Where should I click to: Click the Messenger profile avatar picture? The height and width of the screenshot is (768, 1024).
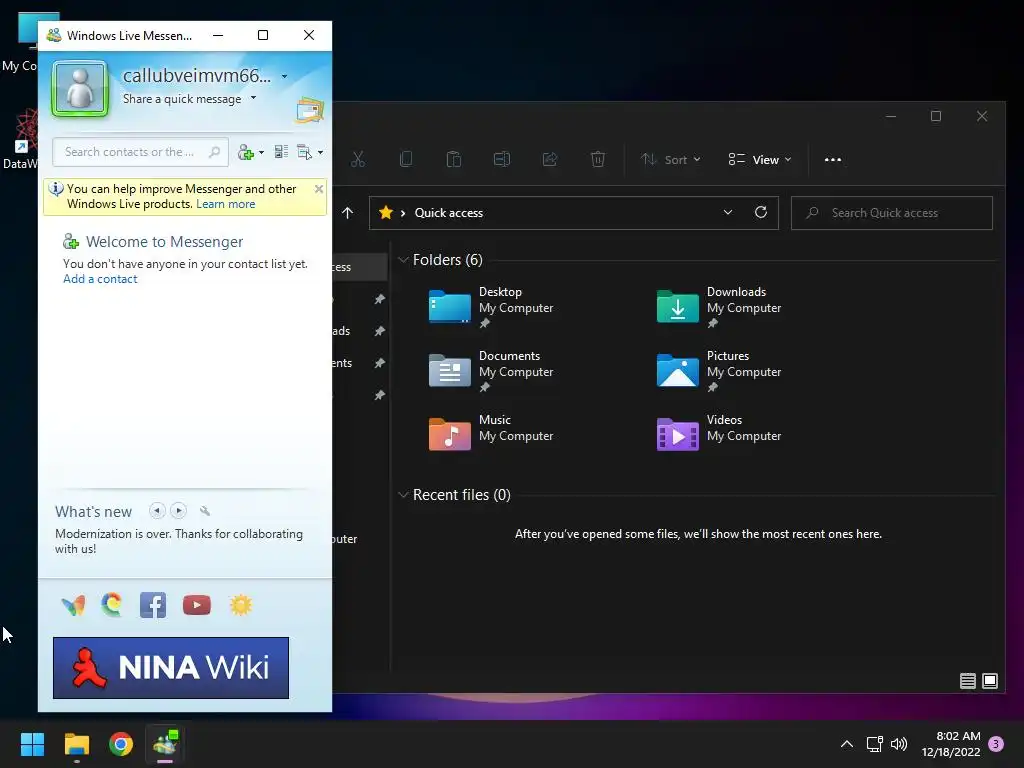click(80, 88)
